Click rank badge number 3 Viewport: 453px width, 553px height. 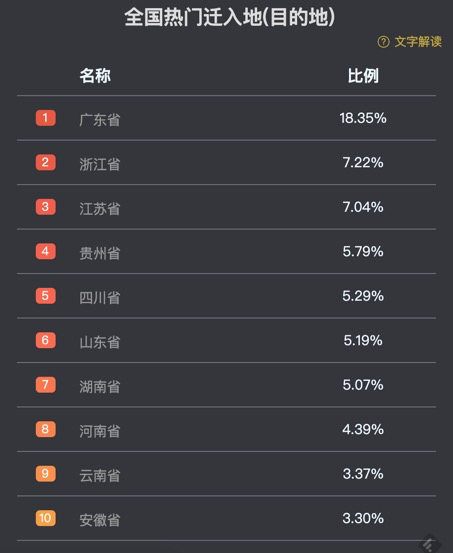46,207
